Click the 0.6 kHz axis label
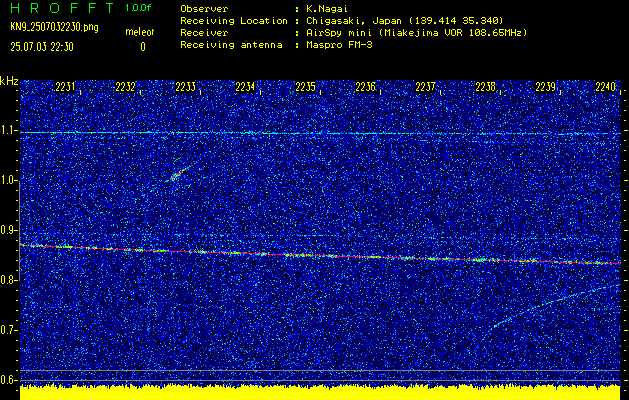Screen dimensions: 629x400 tap(8, 380)
